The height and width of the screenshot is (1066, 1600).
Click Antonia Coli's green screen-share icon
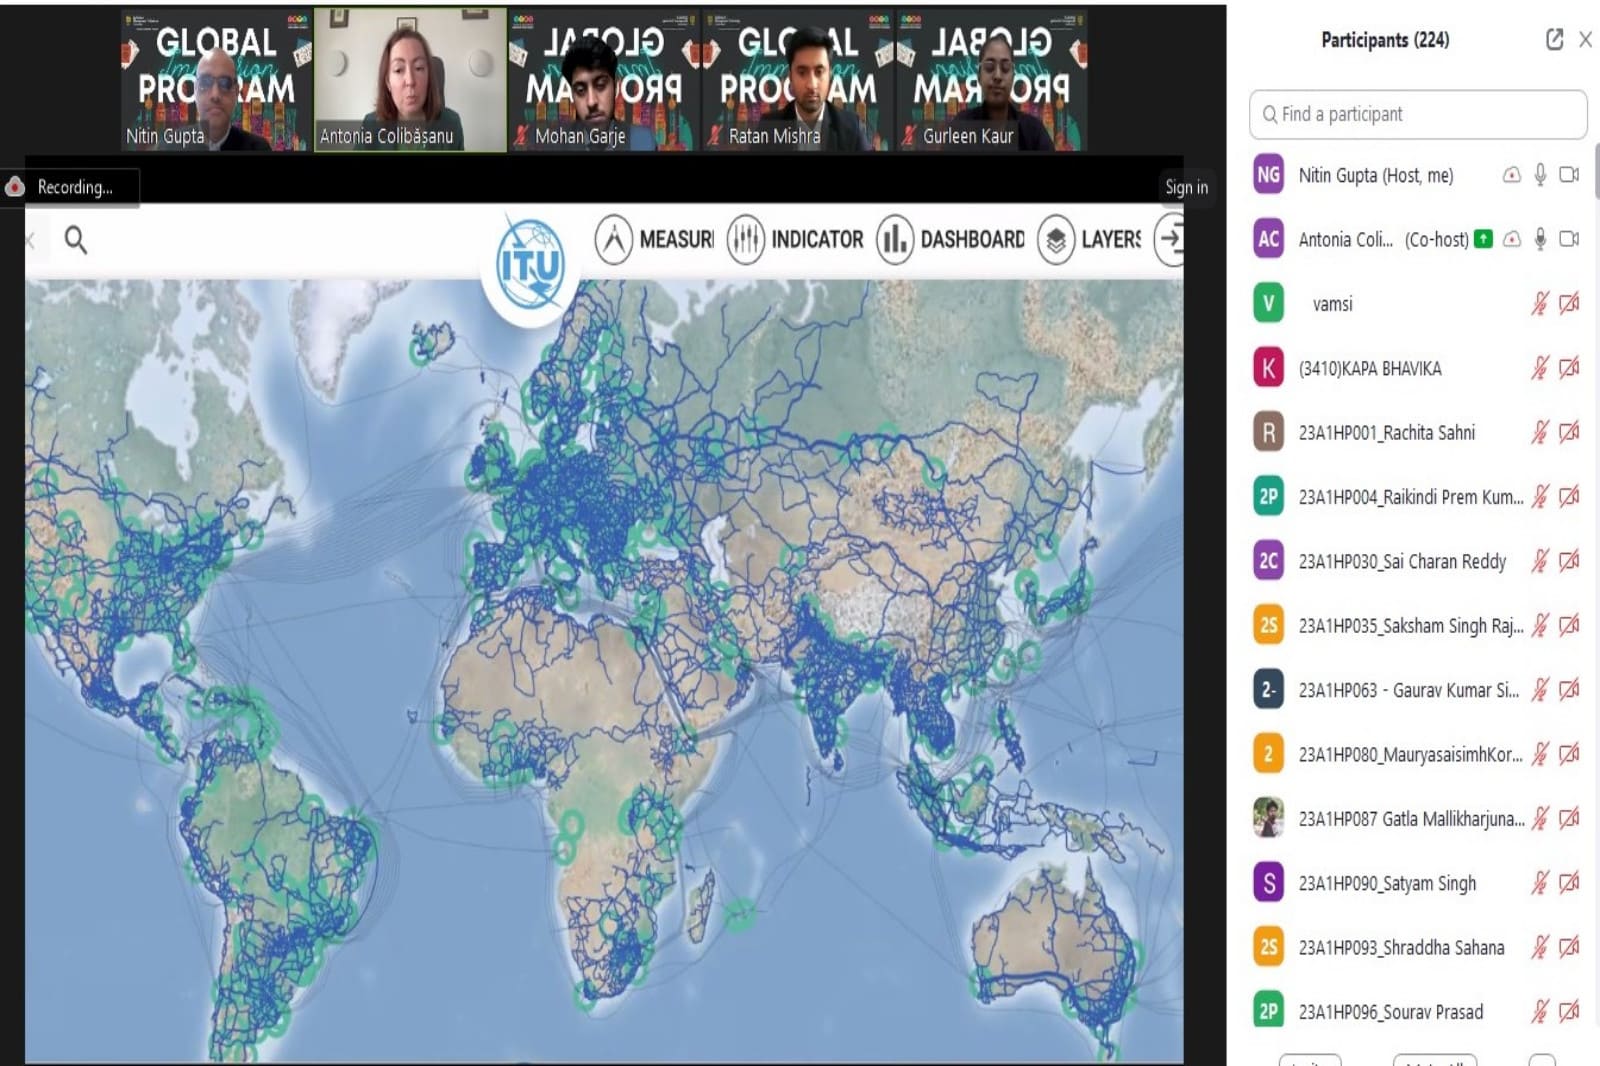[x=1483, y=239]
